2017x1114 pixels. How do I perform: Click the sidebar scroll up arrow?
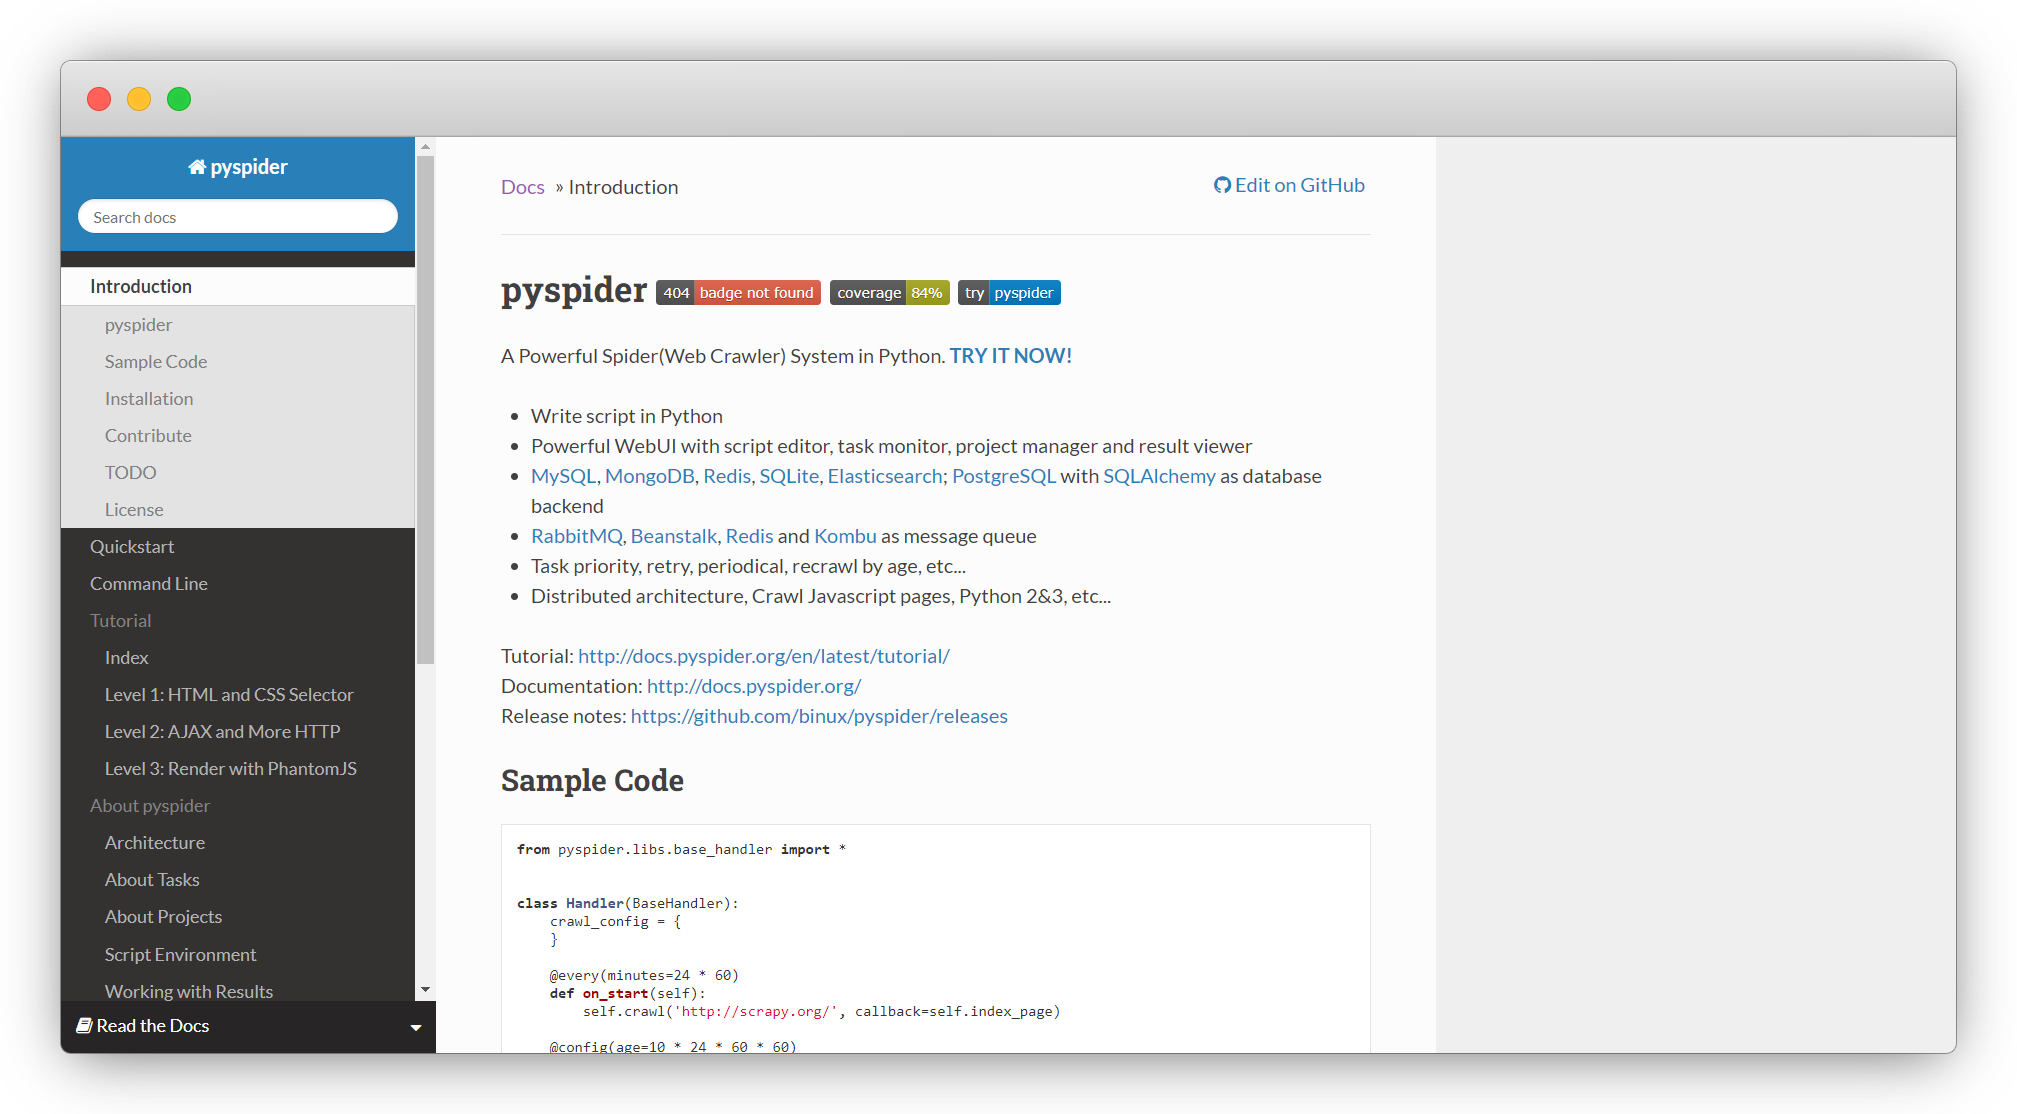coord(426,147)
